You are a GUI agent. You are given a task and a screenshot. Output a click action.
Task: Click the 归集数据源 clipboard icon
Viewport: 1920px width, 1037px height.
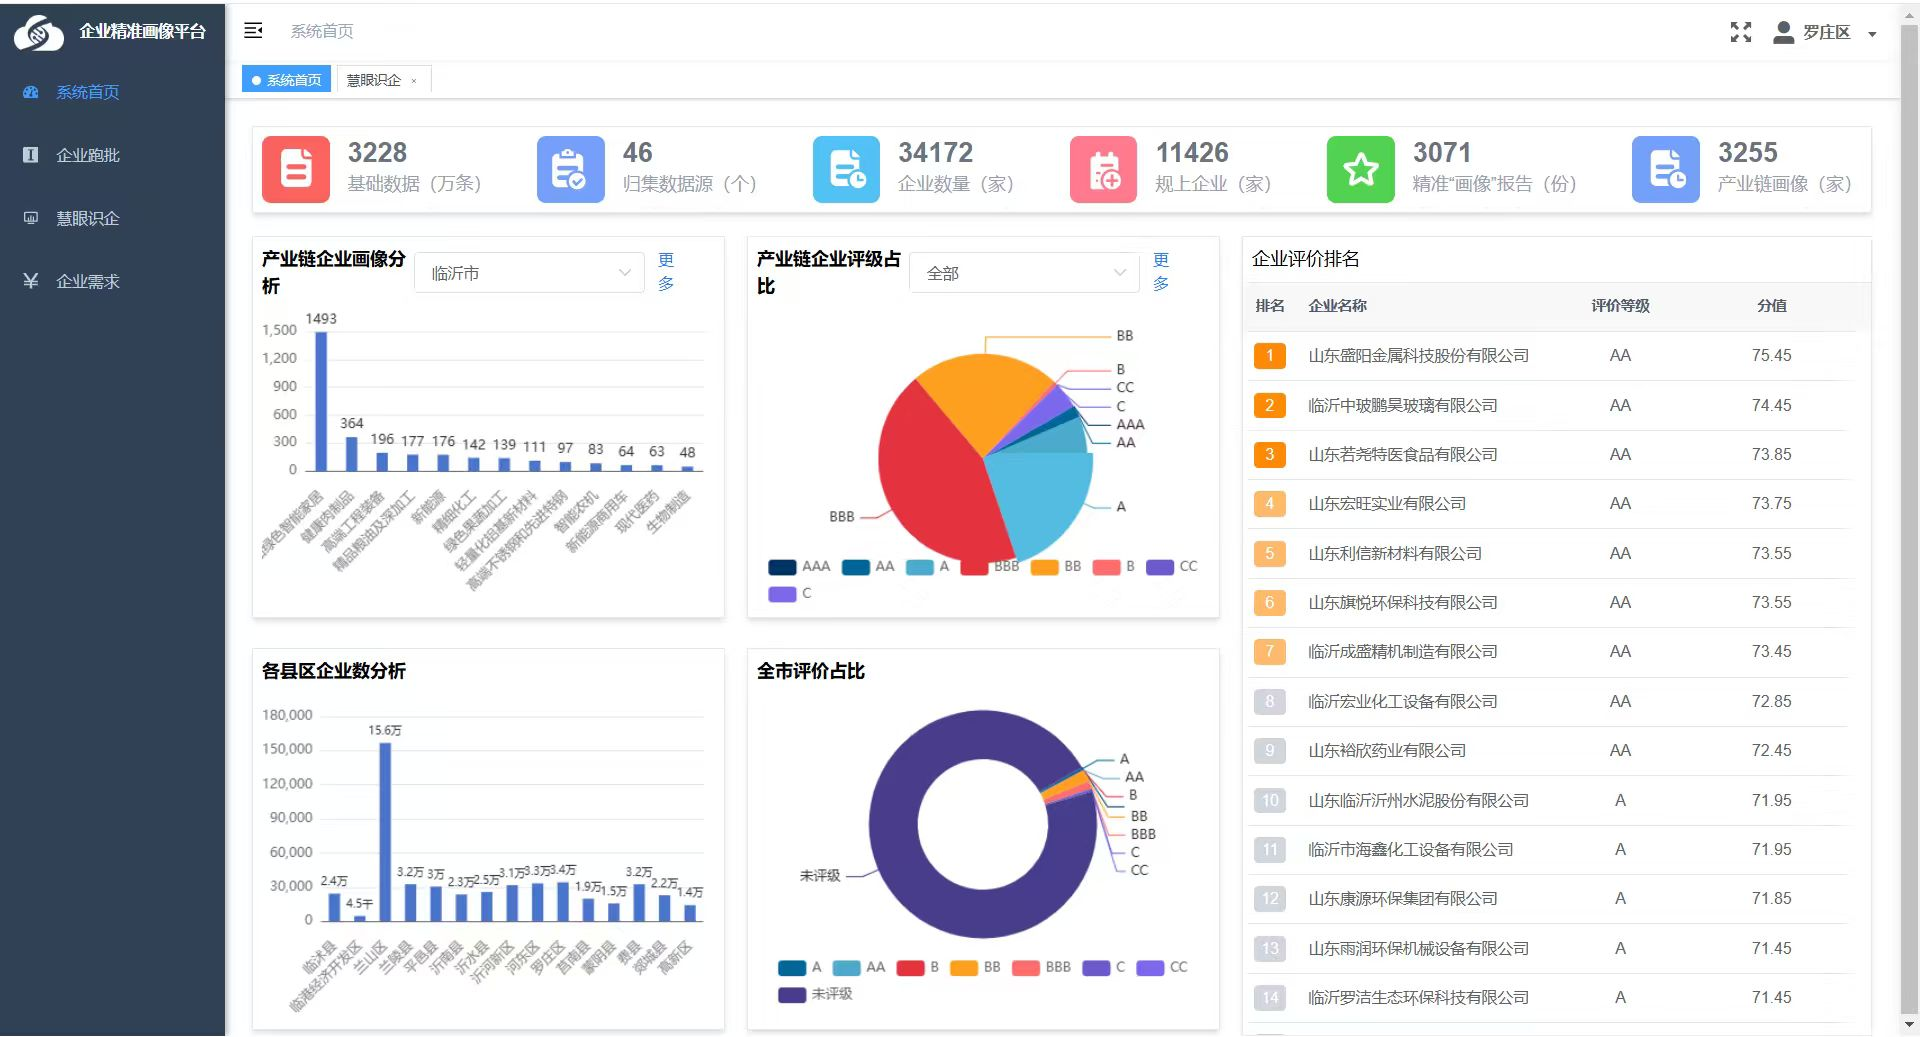pos(570,169)
